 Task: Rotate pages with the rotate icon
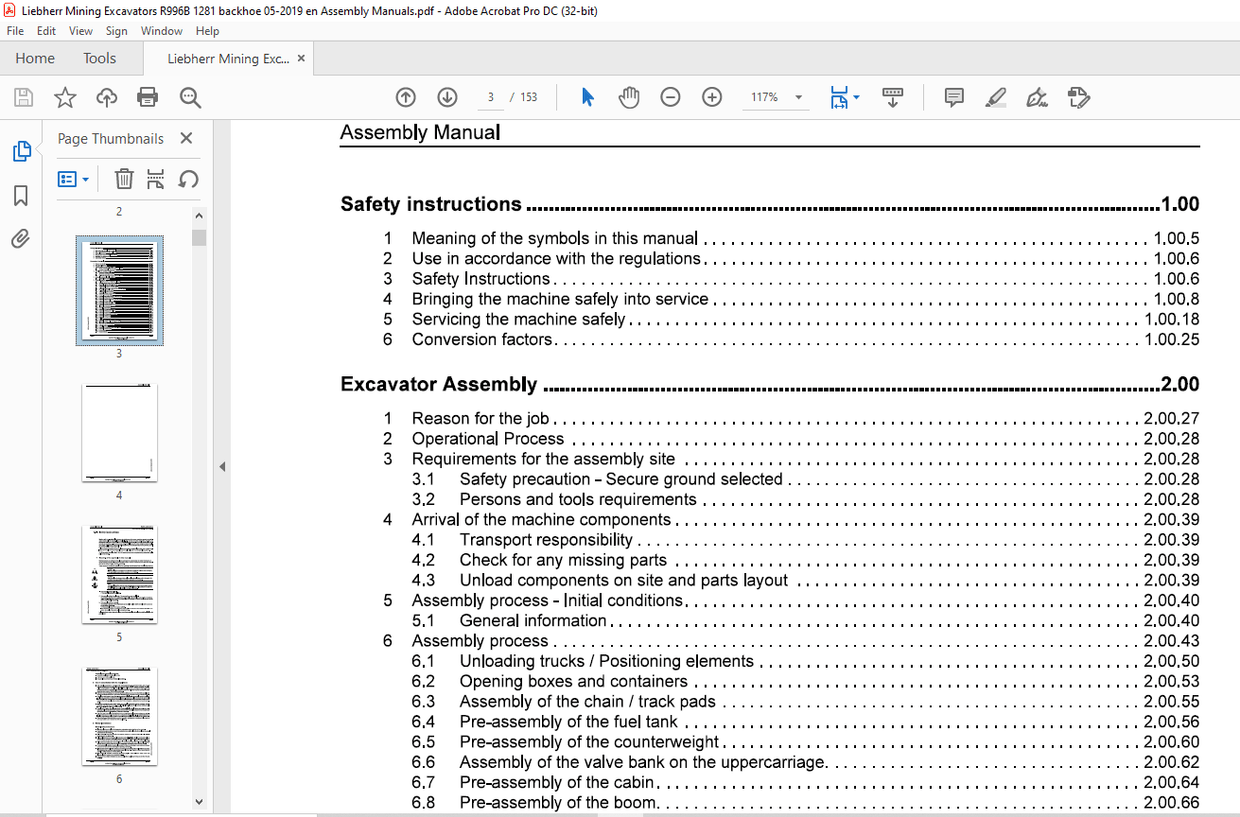point(189,178)
